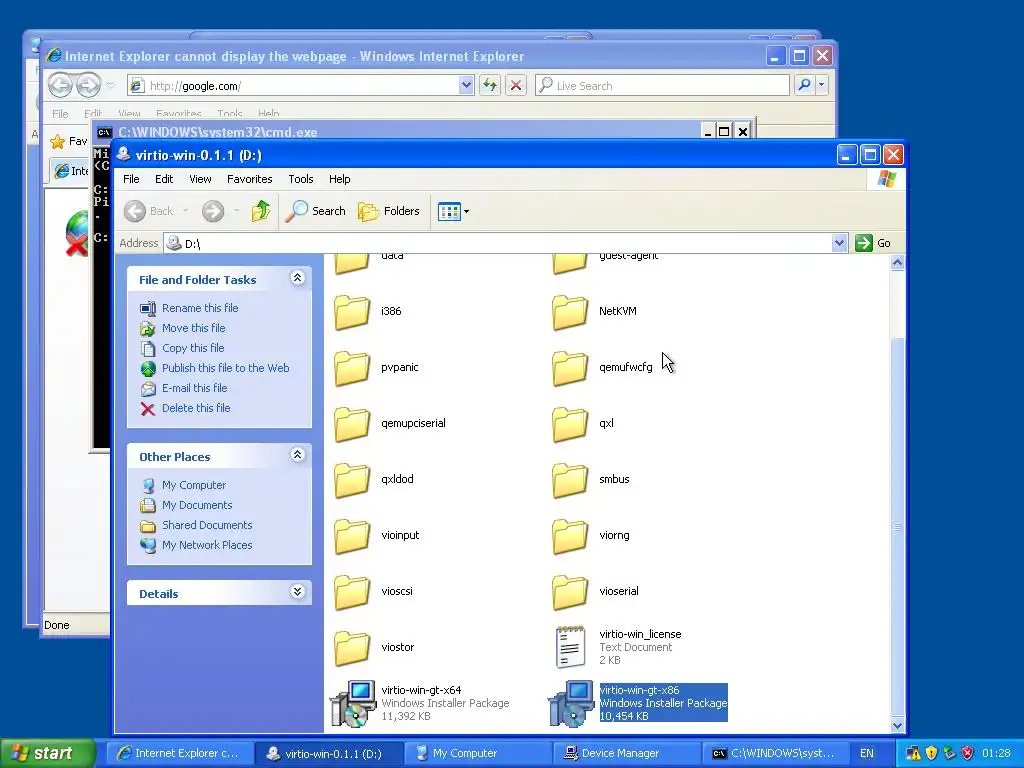Click the Back button in Explorer toolbar
Image resolution: width=1024 pixels, height=768 pixels.
click(150, 211)
